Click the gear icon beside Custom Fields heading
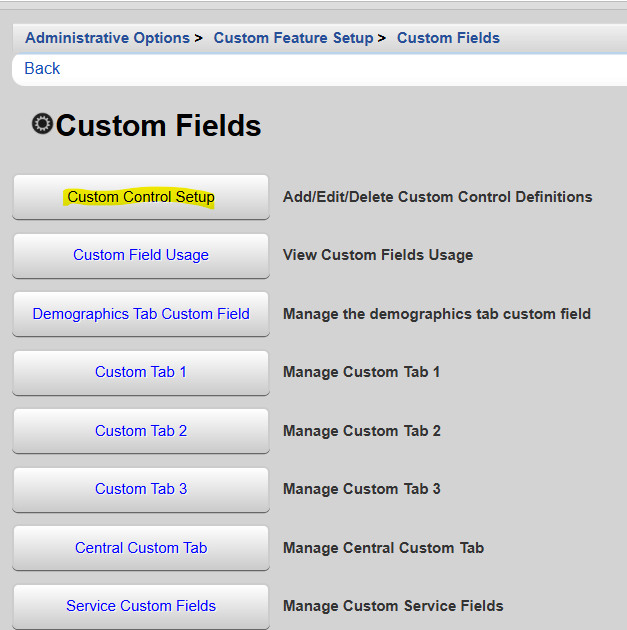627x630 pixels. 42,124
